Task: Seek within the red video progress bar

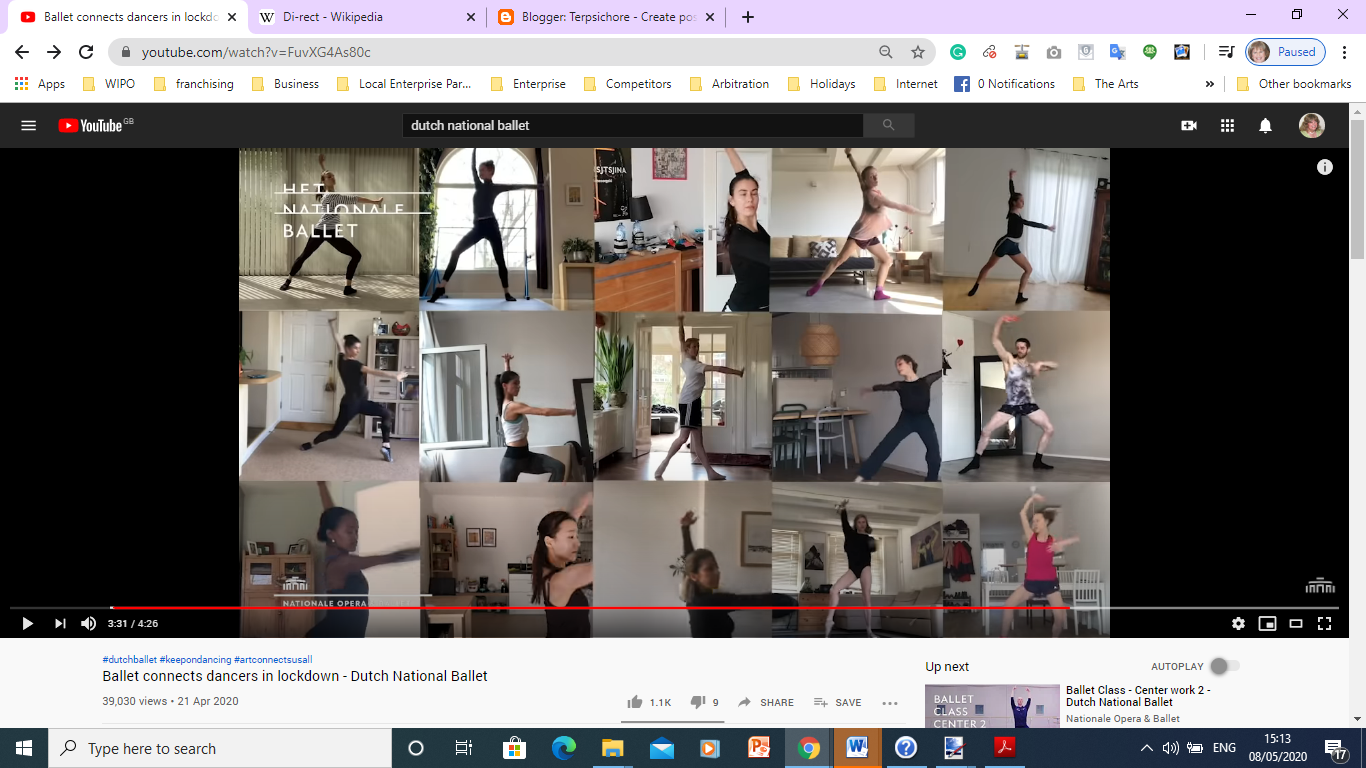Action: pyautogui.click(x=589, y=607)
